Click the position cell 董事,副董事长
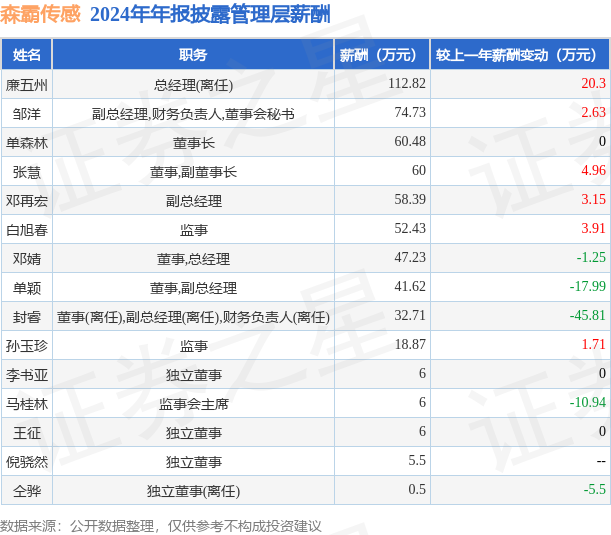The image size is (611, 535). [x=193, y=172]
